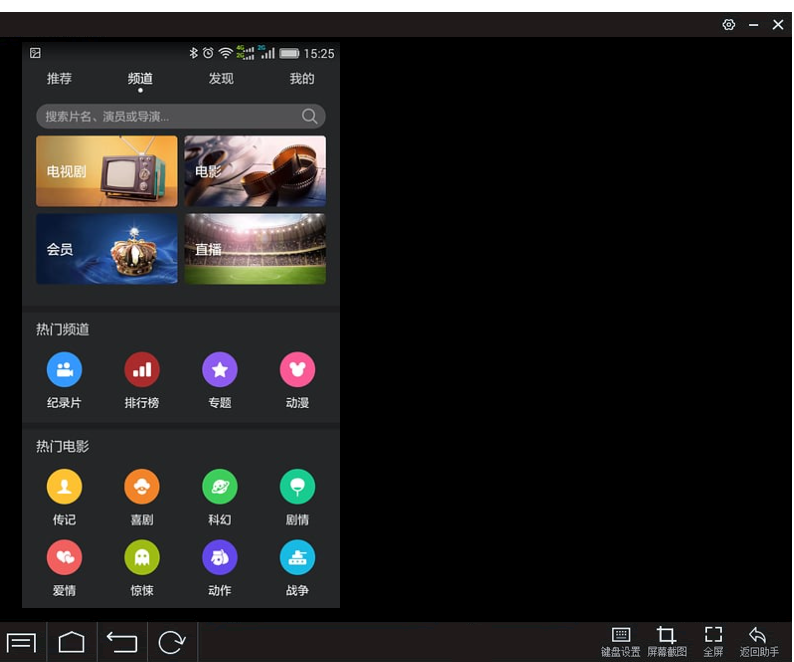The width and height of the screenshot is (794, 662).
Task: Minimize the emulator window
Action: (x=753, y=25)
